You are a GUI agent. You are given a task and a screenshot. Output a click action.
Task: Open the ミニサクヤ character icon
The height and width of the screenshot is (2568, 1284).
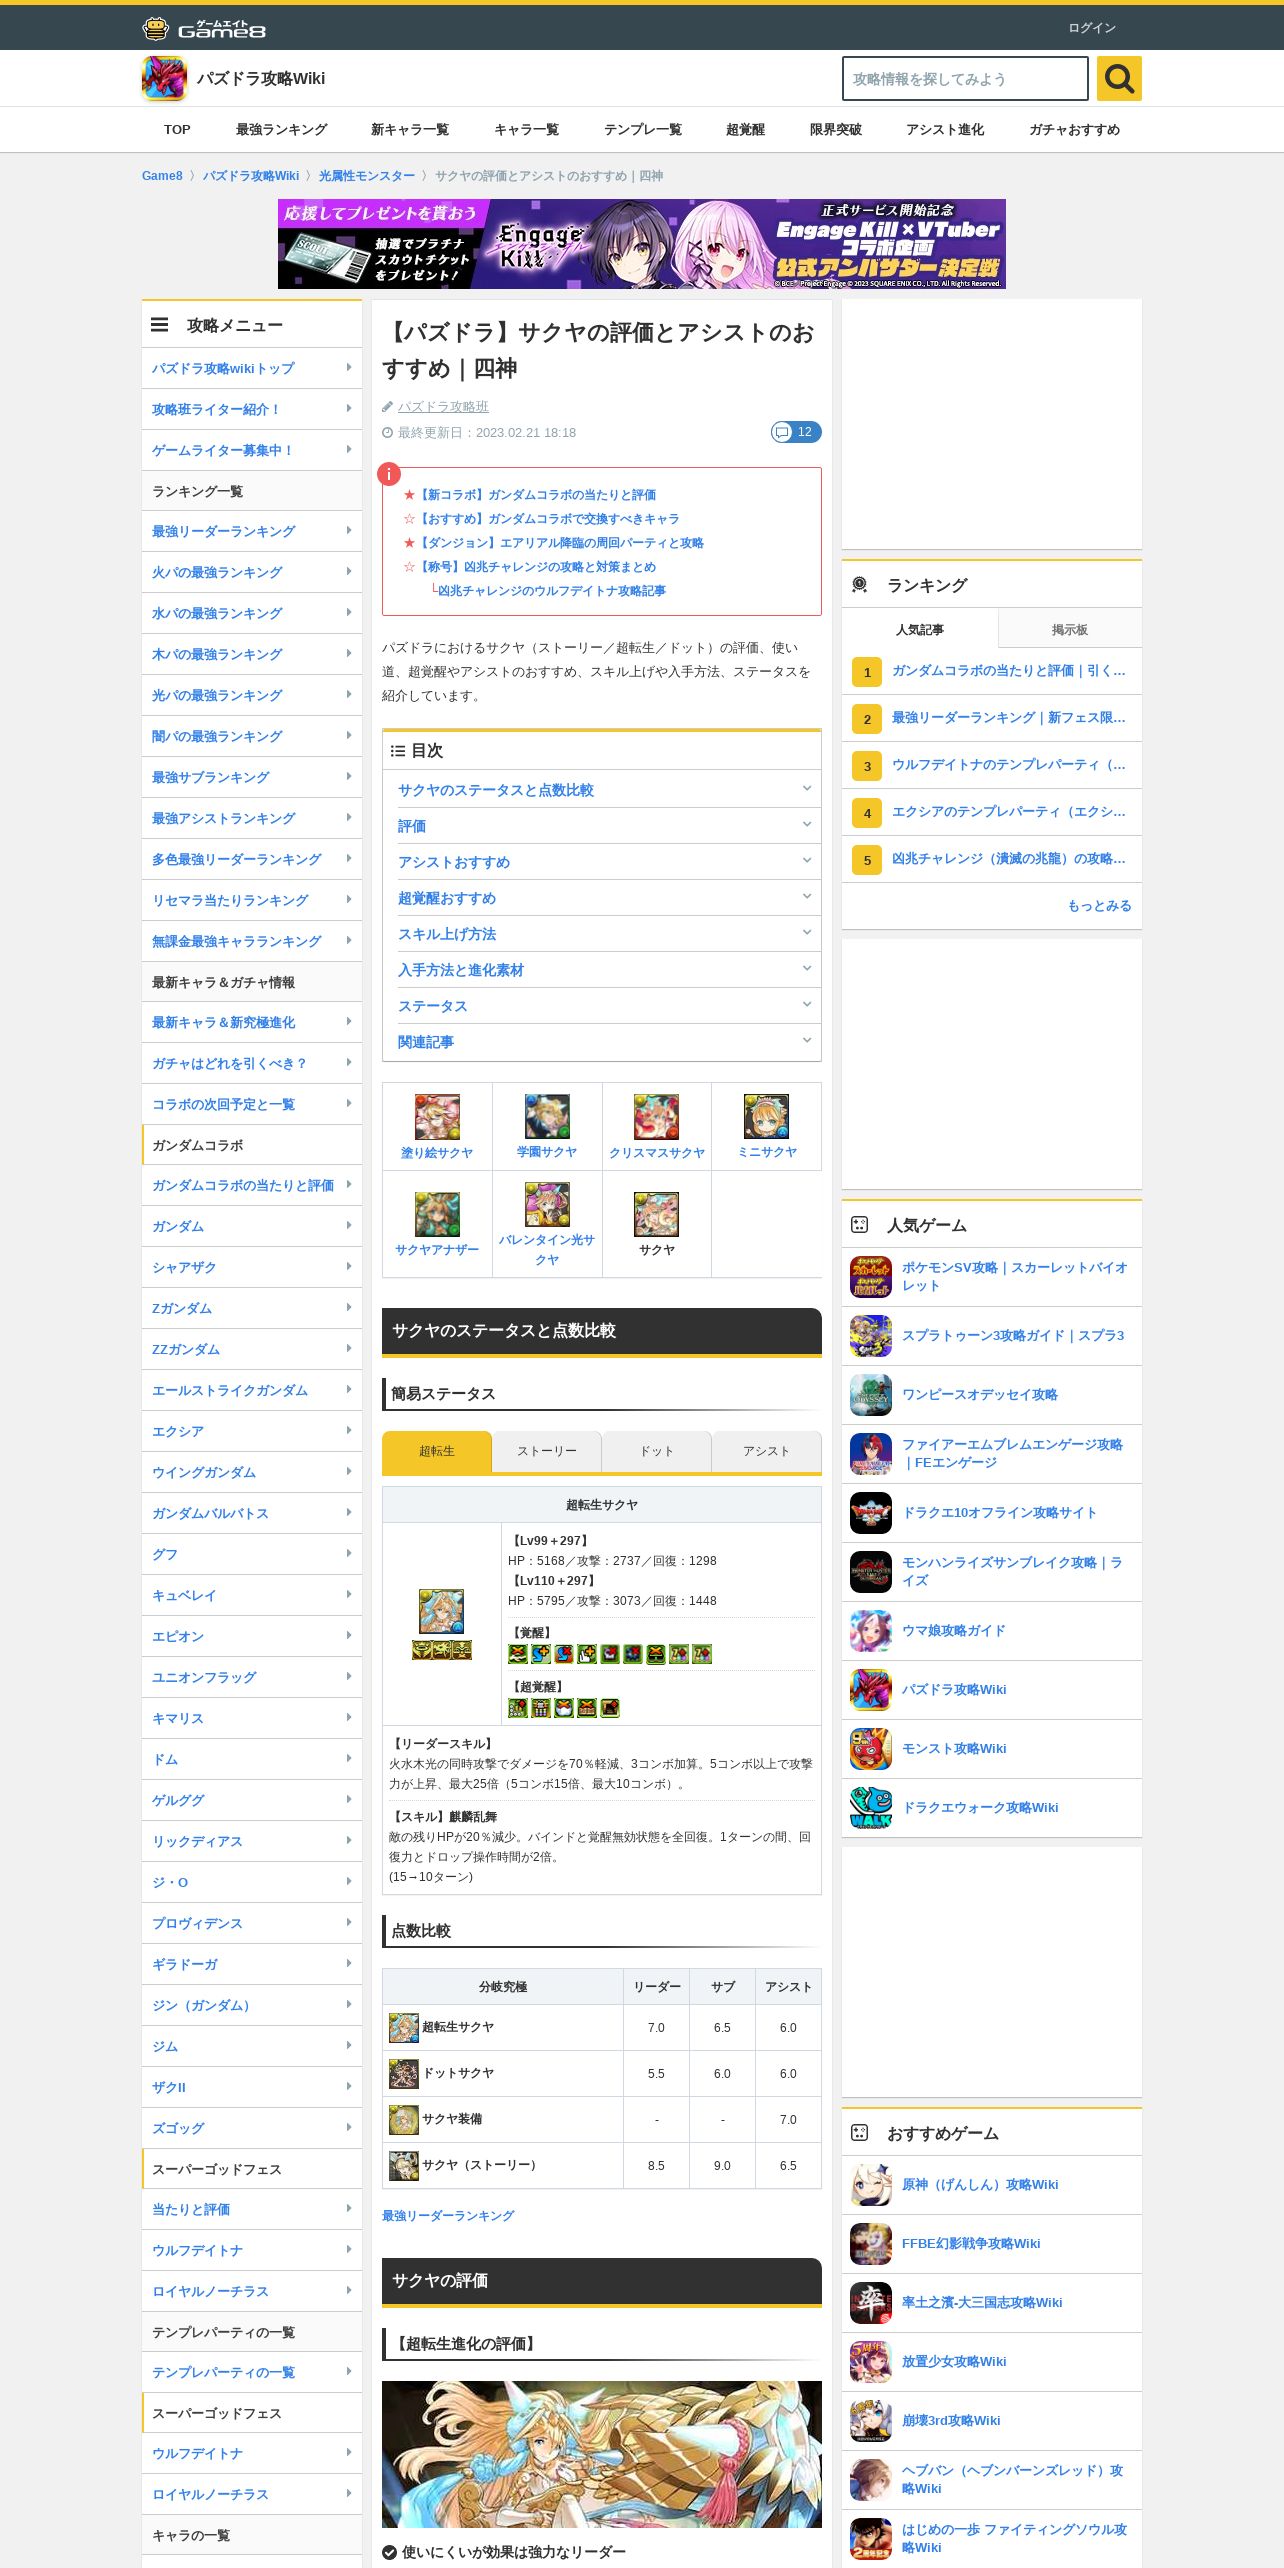[x=766, y=1117]
